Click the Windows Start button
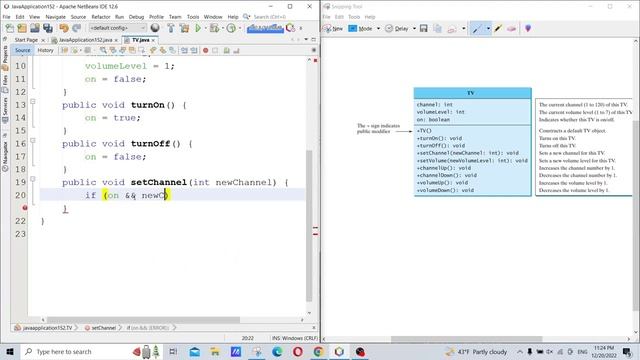 click(x=10, y=351)
